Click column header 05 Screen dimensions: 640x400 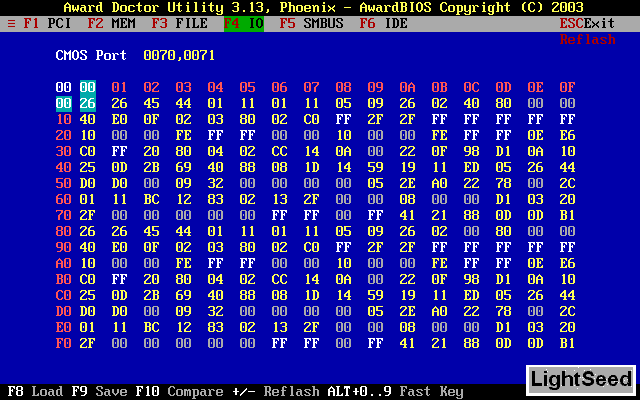click(247, 87)
